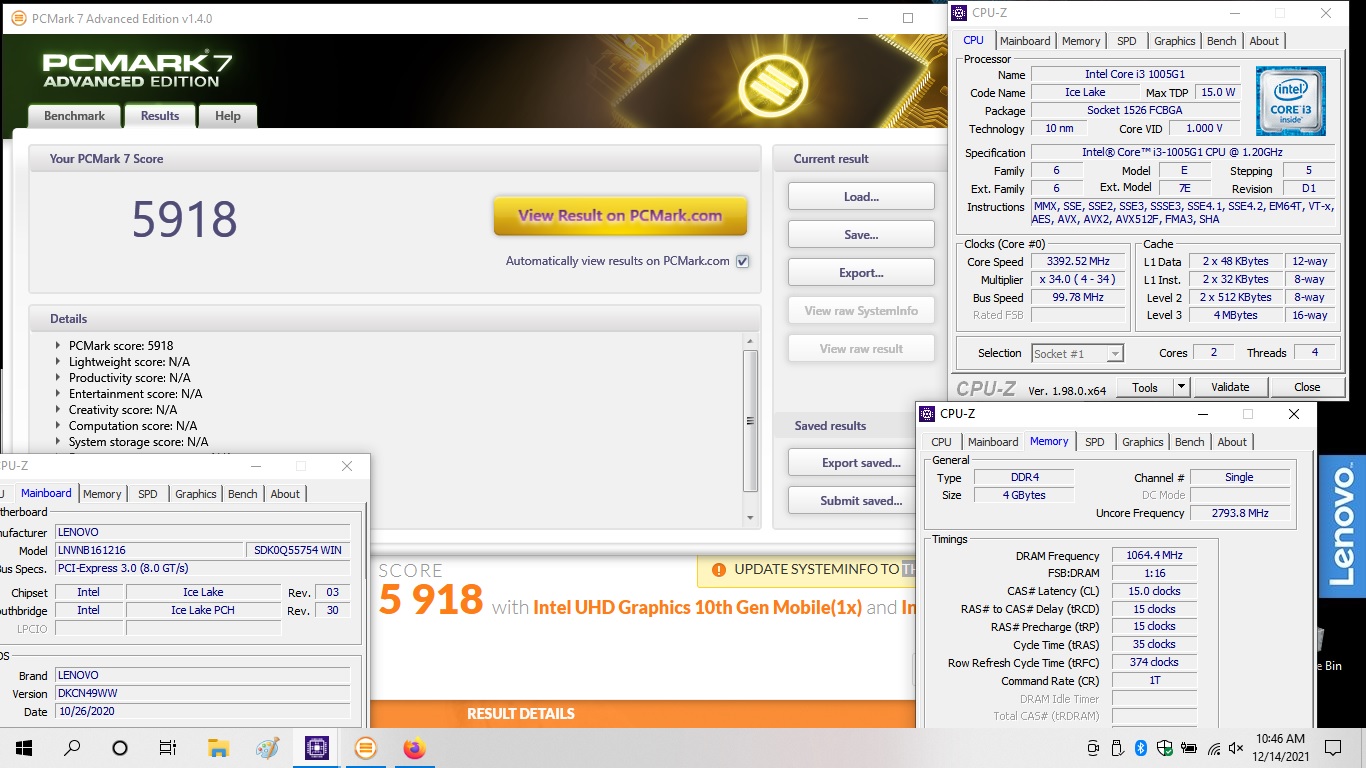
Task: Expand the PCMark score 5918 row
Action: (58, 346)
